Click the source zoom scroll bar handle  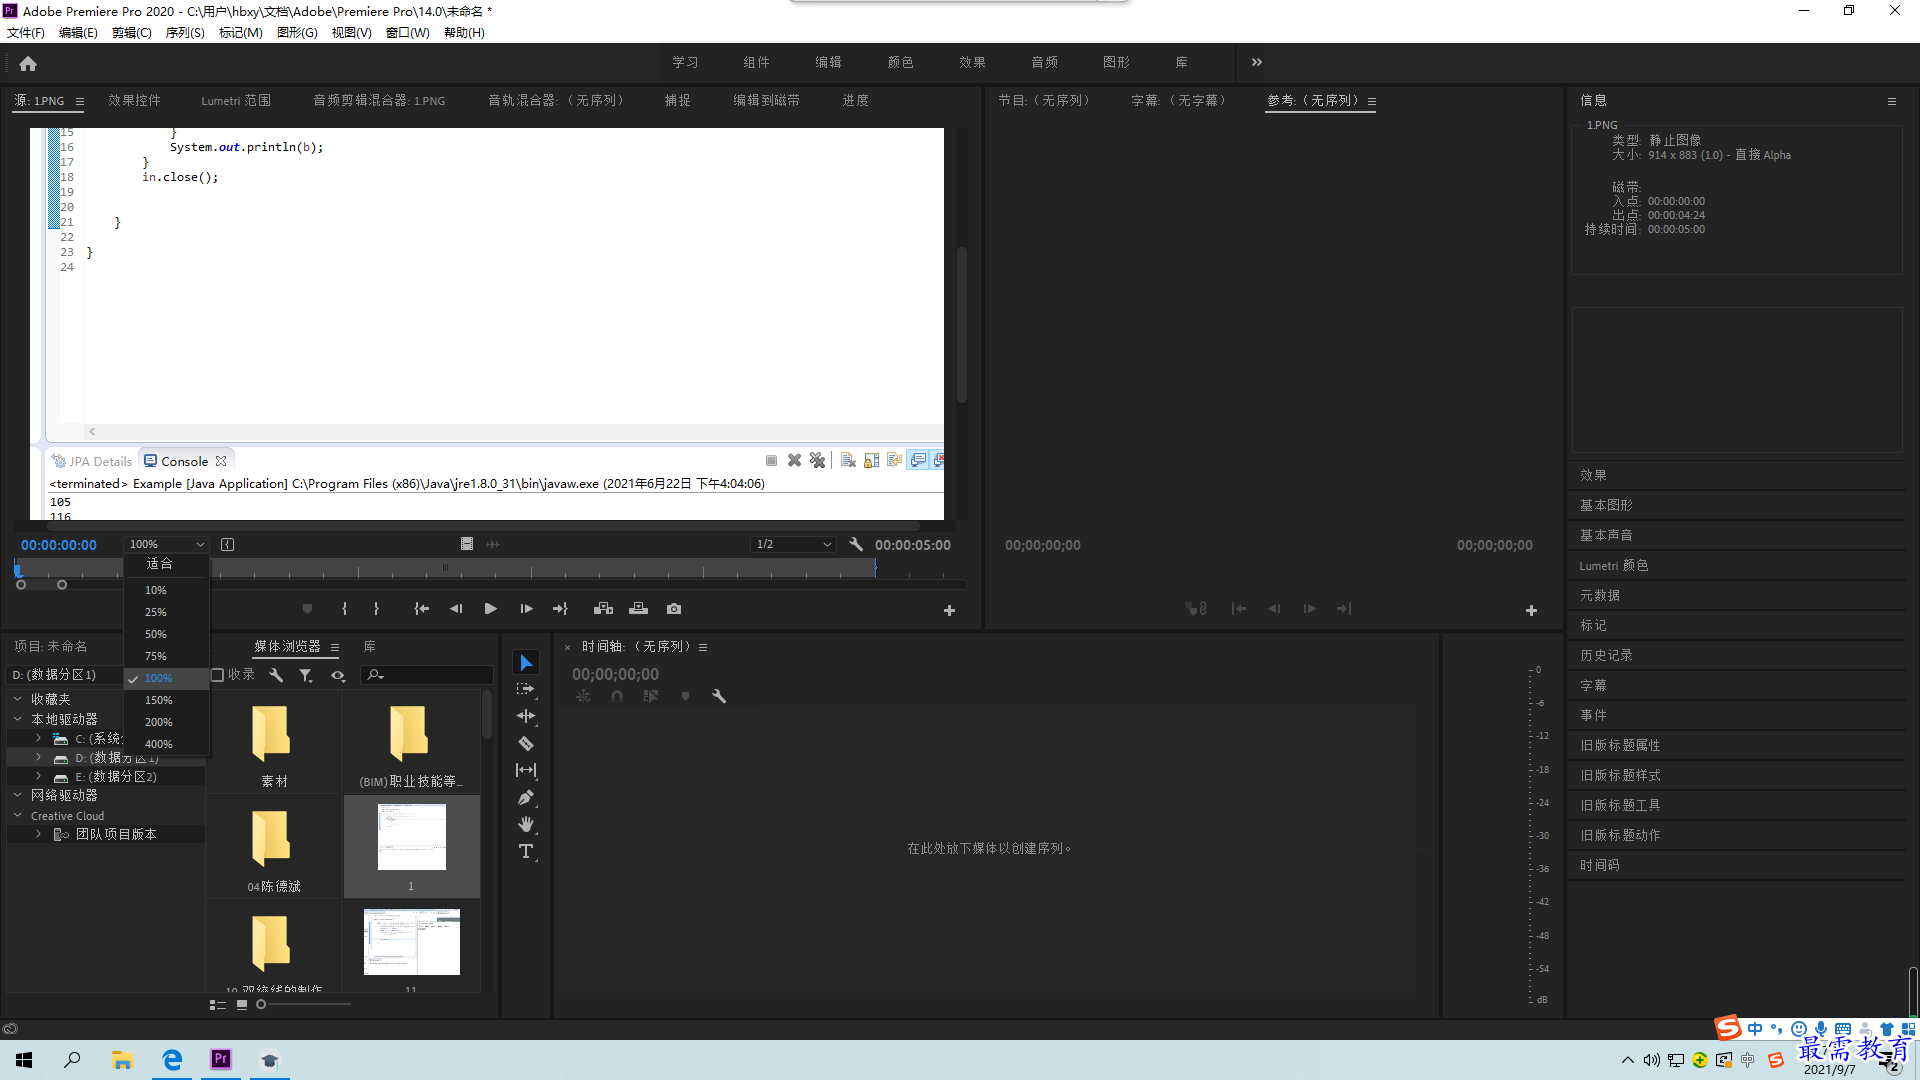41,585
